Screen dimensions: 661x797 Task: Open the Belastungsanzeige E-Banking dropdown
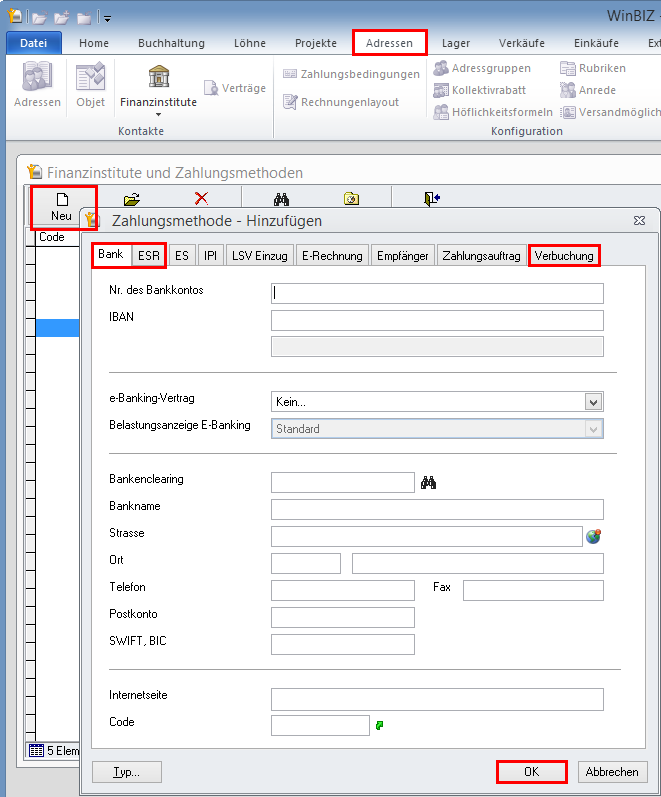coord(594,429)
